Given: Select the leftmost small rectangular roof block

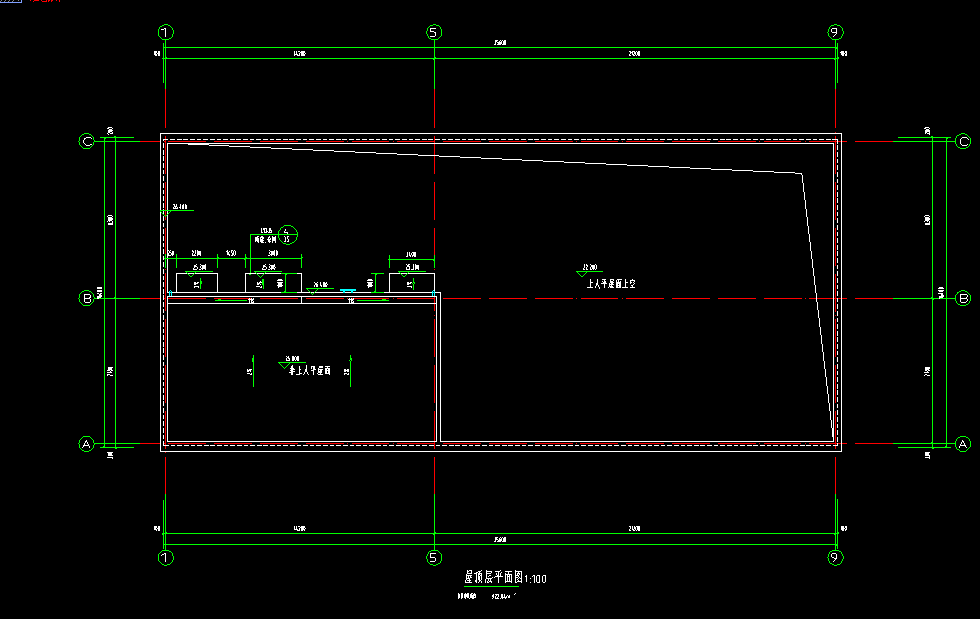Looking at the screenshot, I should pyautogui.click(x=197, y=282).
